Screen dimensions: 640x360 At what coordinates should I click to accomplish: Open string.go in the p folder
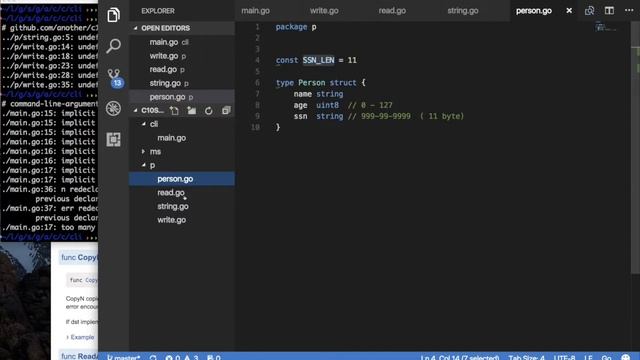[x=173, y=207]
